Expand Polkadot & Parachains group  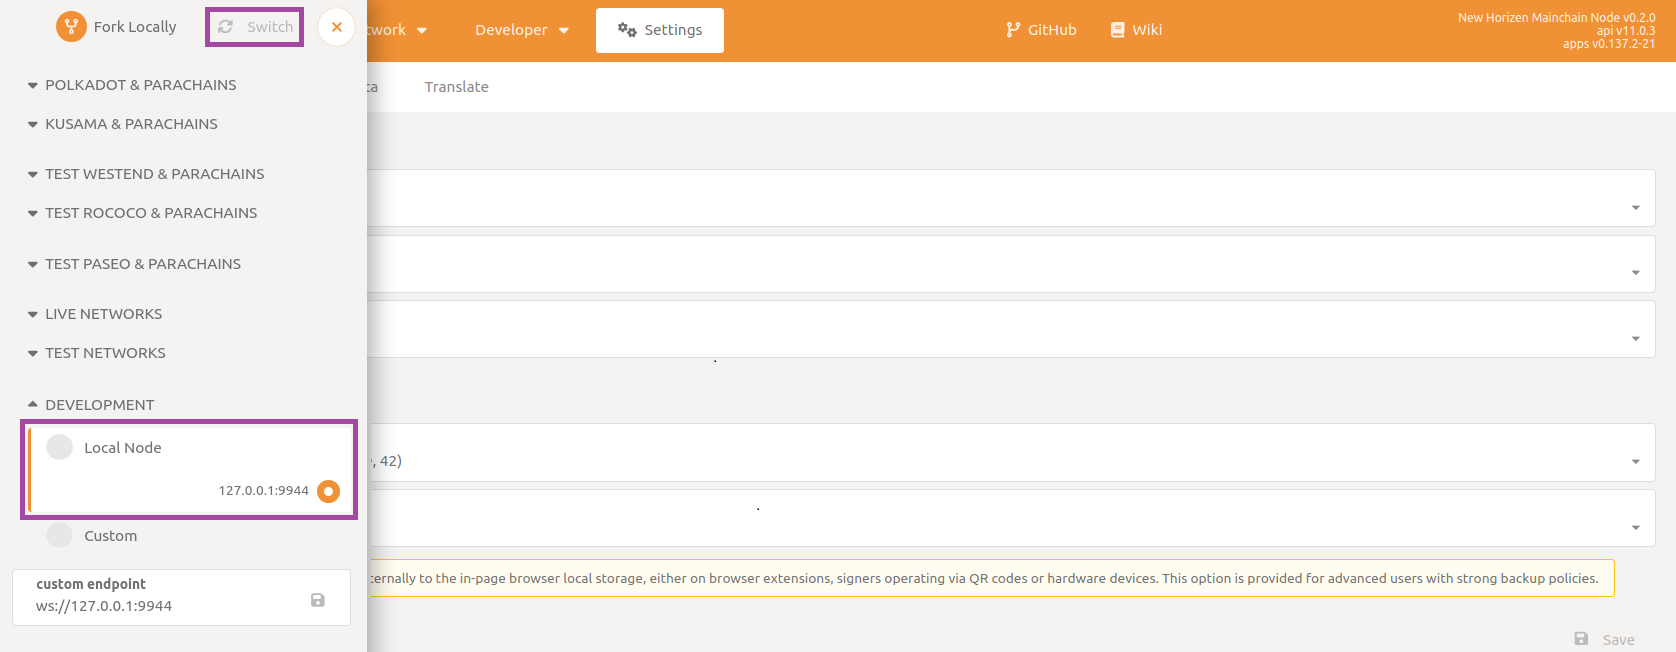pos(140,85)
